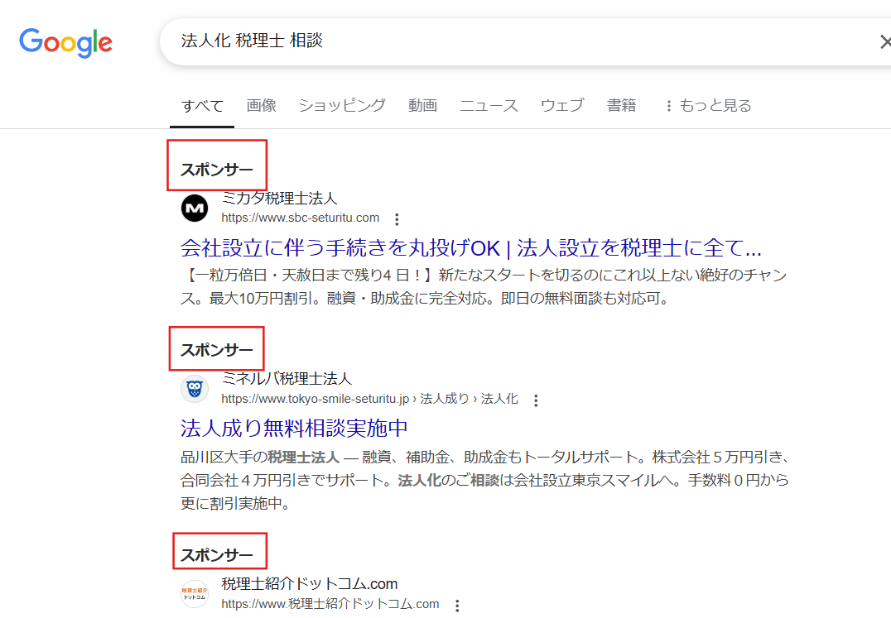This screenshot has width=891, height=618.
Task: Switch to the ニュース tab
Action: tap(488, 105)
